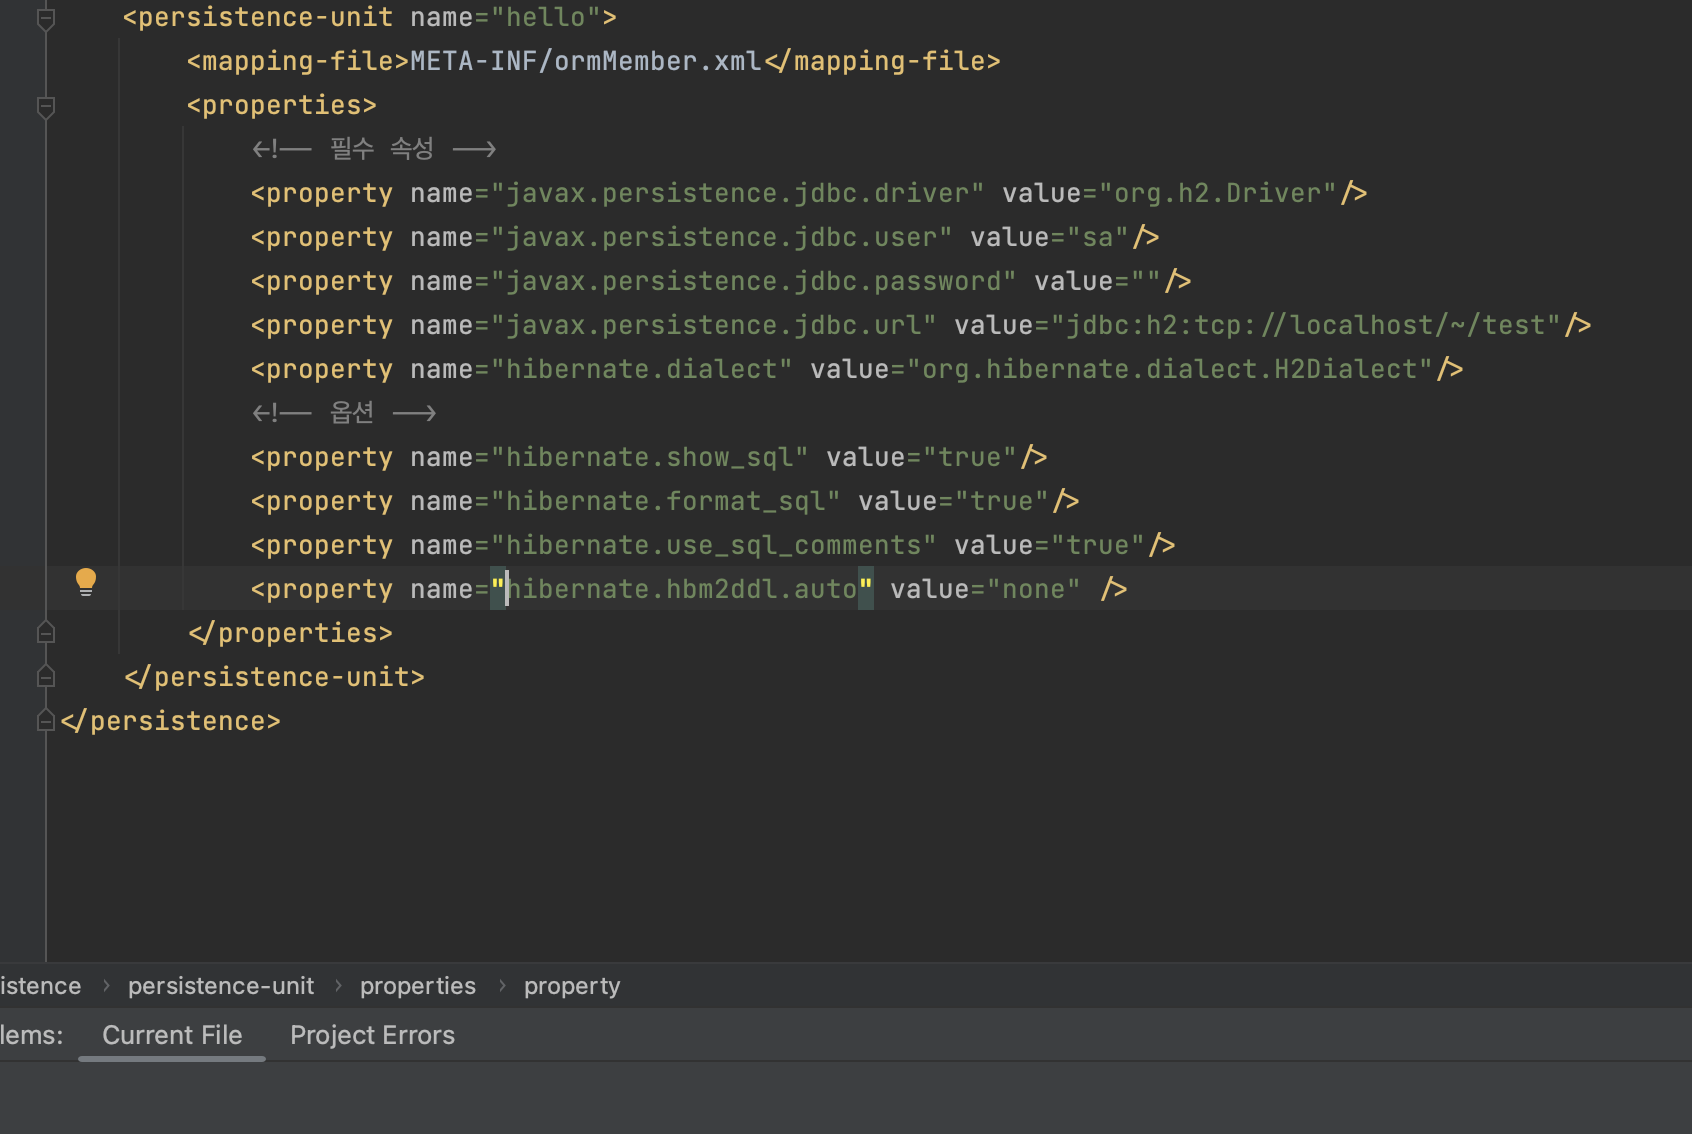Select property in the breadcrumb bar
Image resolution: width=1692 pixels, height=1134 pixels.
[x=572, y=986]
